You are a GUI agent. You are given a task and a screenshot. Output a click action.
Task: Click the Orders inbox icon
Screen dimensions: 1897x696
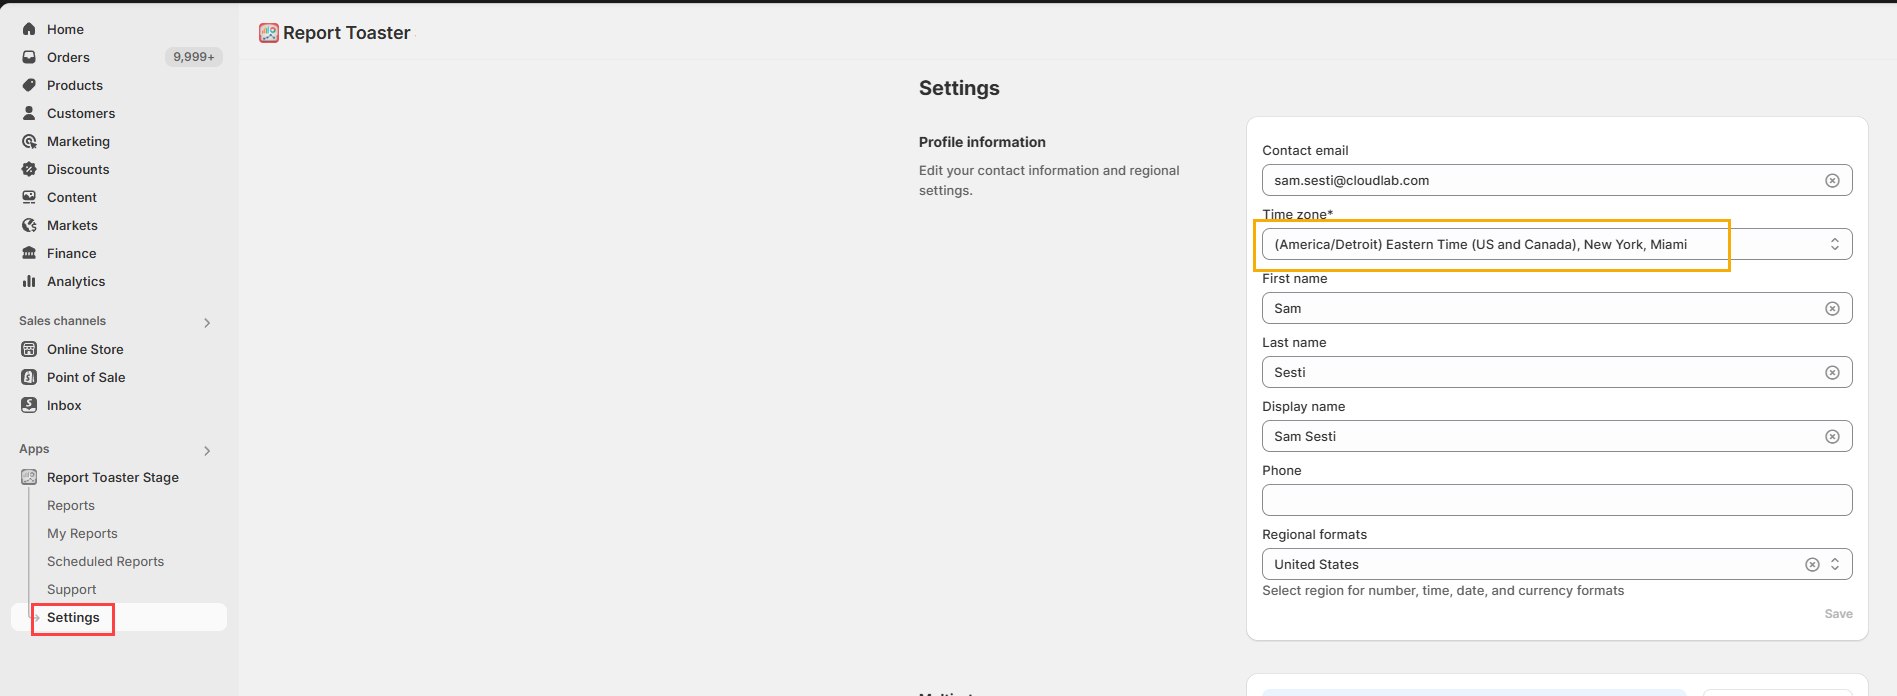(x=29, y=57)
